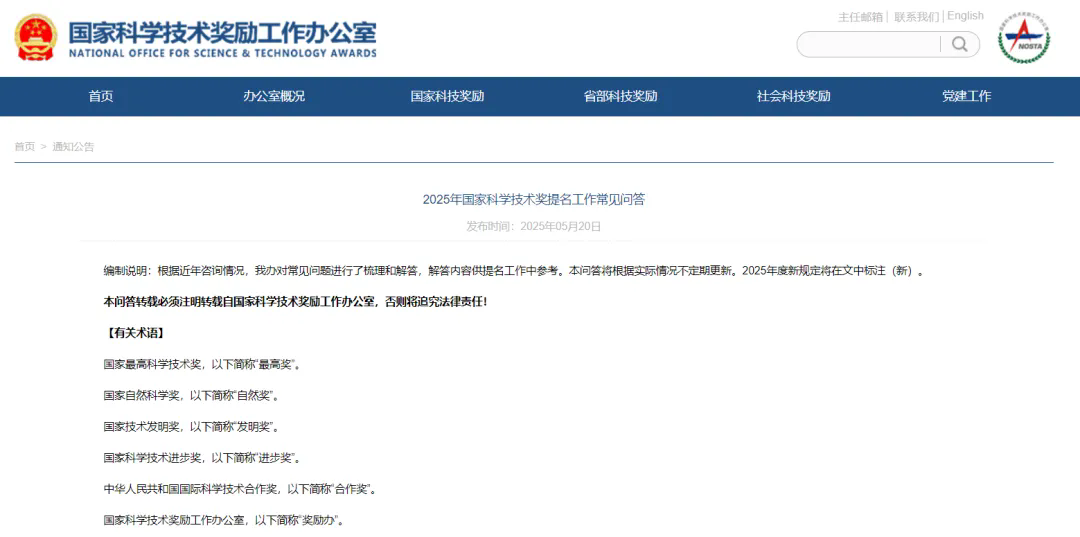Click the NOSTA logo at top right
The image size is (1080, 537).
(x=1023, y=39)
